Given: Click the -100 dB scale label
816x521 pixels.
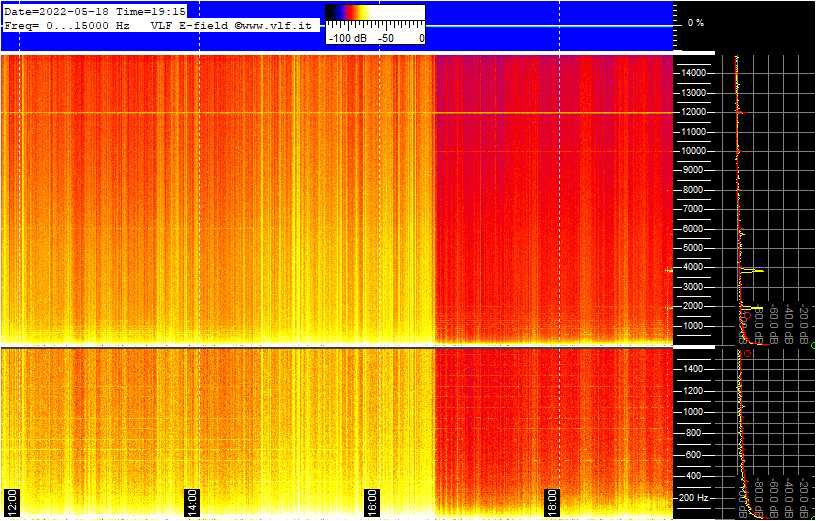Looking at the screenshot, I should [347, 38].
